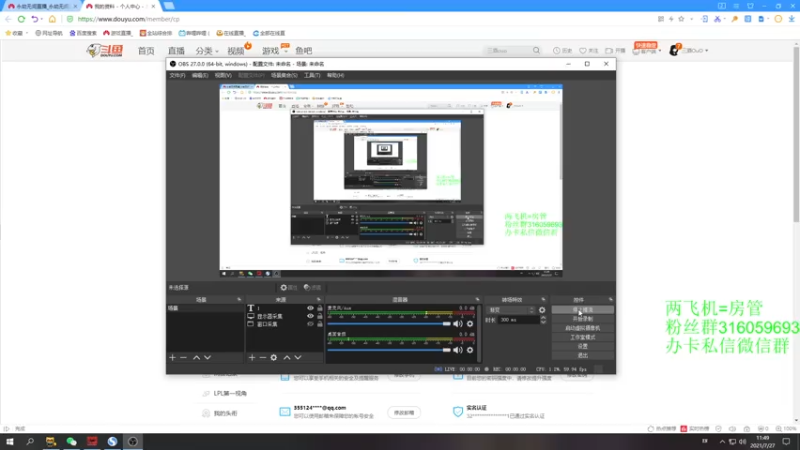The image size is (800, 450).
Task: Pop out the sources dock icon
Action: click(318, 299)
